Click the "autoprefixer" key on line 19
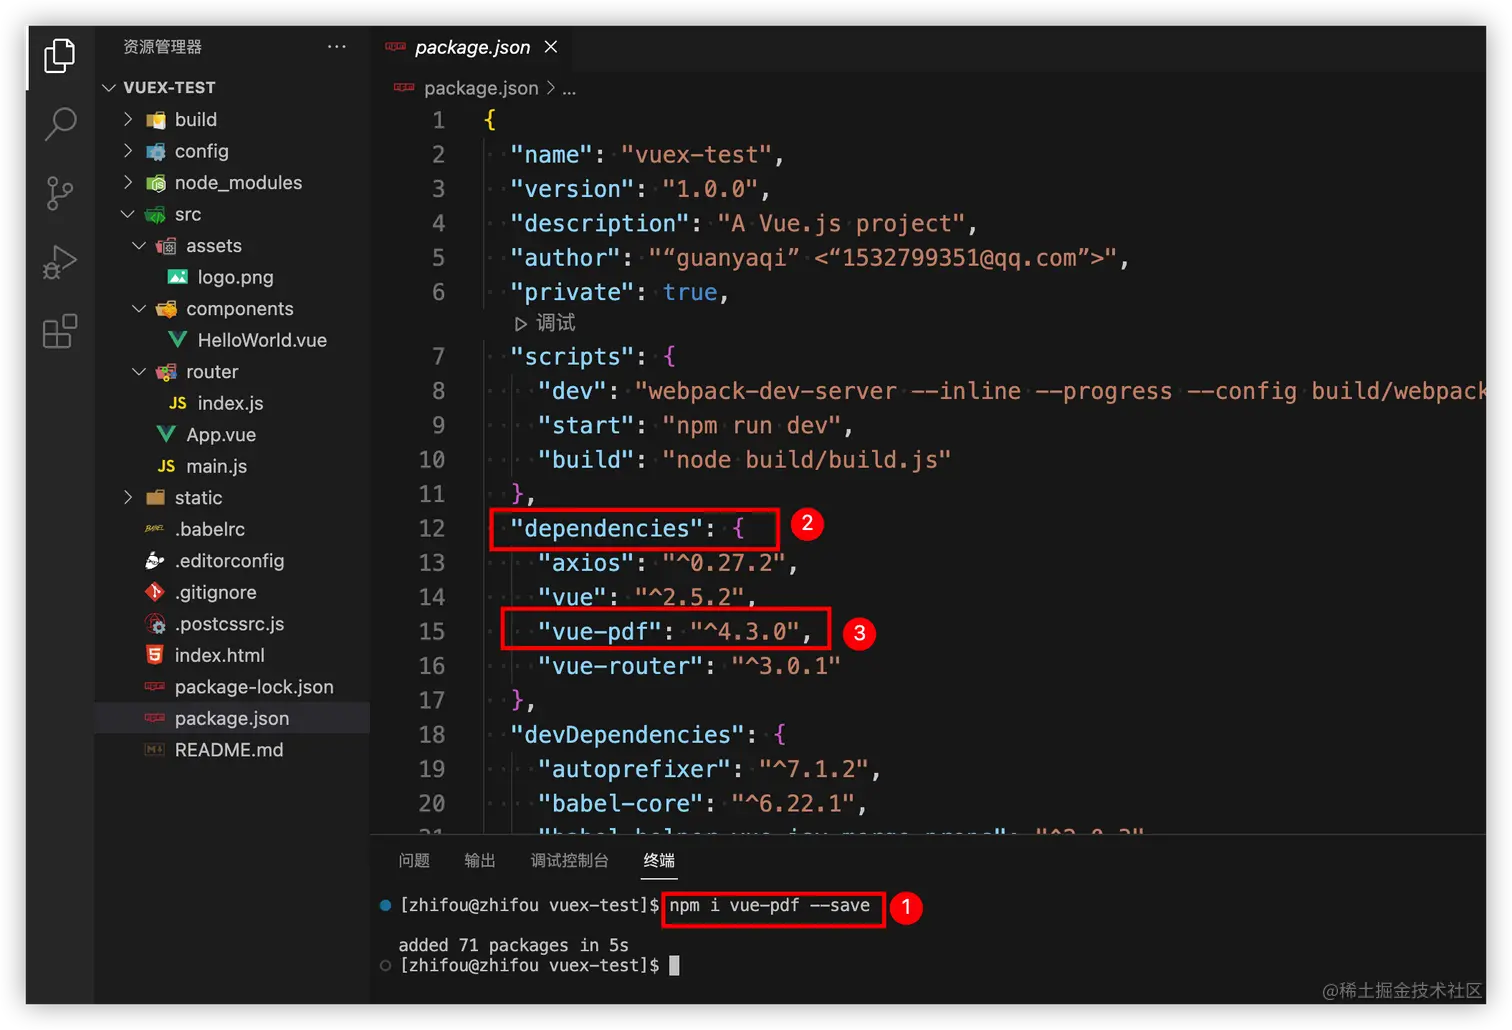 (x=634, y=769)
